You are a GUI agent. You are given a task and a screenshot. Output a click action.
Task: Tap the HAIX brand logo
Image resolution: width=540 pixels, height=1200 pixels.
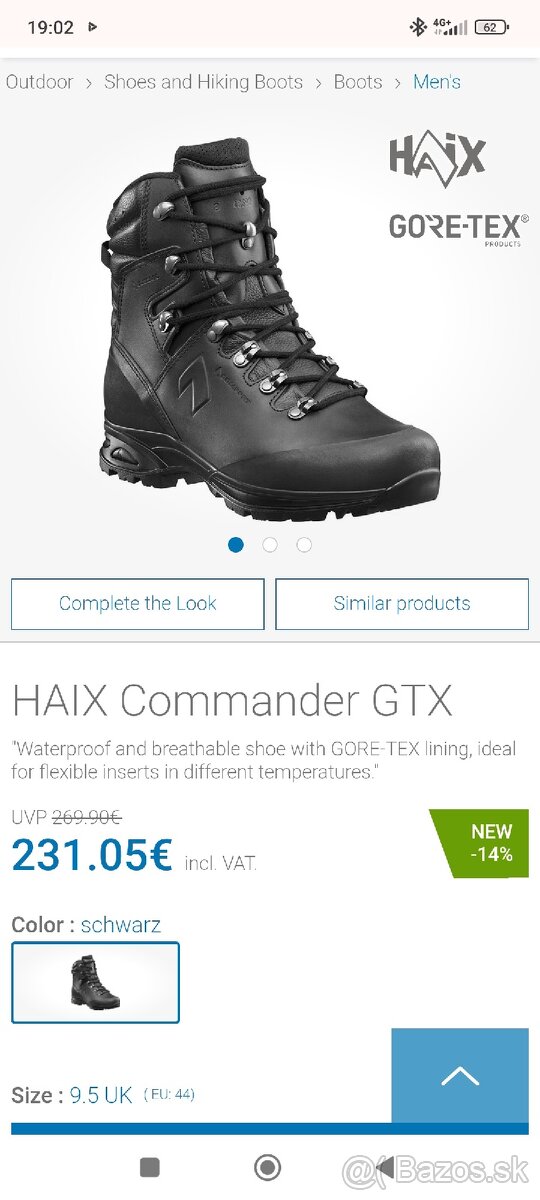pyautogui.click(x=437, y=160)
